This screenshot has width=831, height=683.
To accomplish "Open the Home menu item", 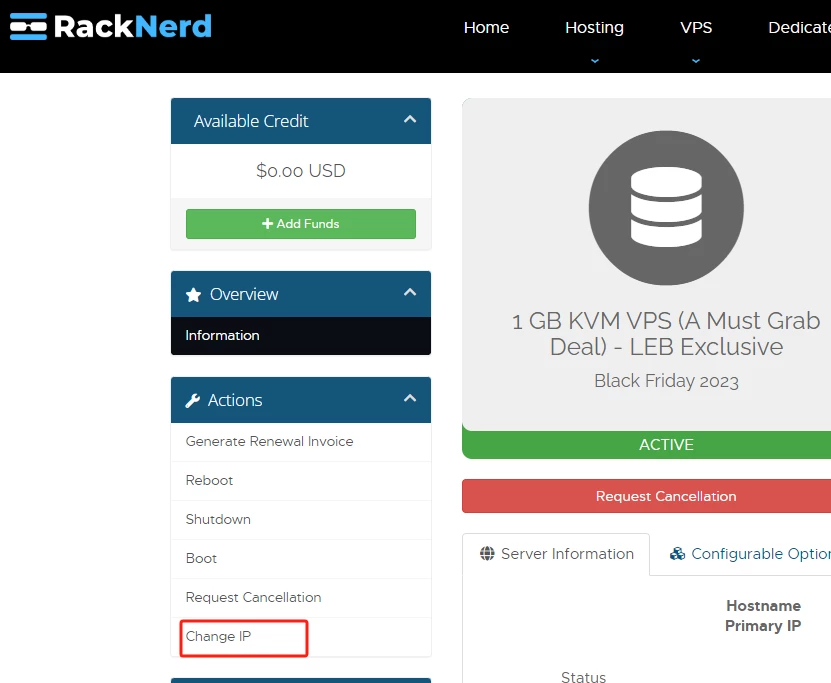I will click(x=486, y=28).
